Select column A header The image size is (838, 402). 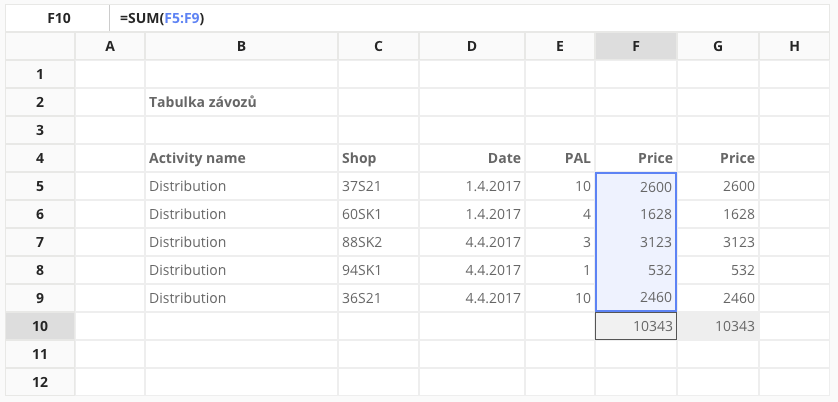(x=110, y=46)
